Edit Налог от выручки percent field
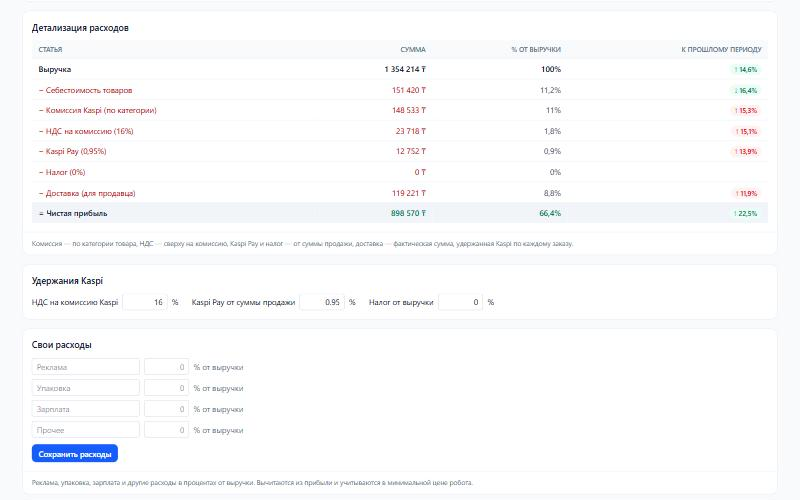The height and width of the screenshot is (500, 800). pyautogui.click(x=460, y=302)
